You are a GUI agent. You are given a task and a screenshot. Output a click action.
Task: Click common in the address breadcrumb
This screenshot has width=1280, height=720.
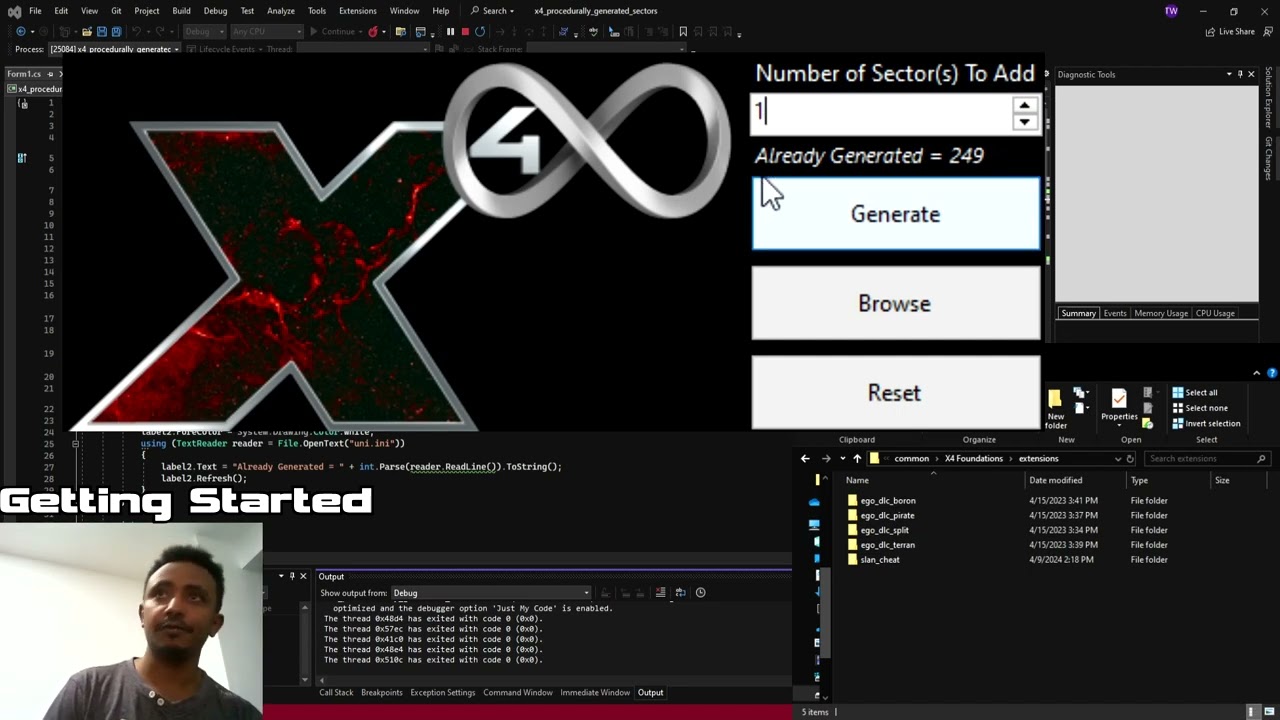[x=911, y=459]
